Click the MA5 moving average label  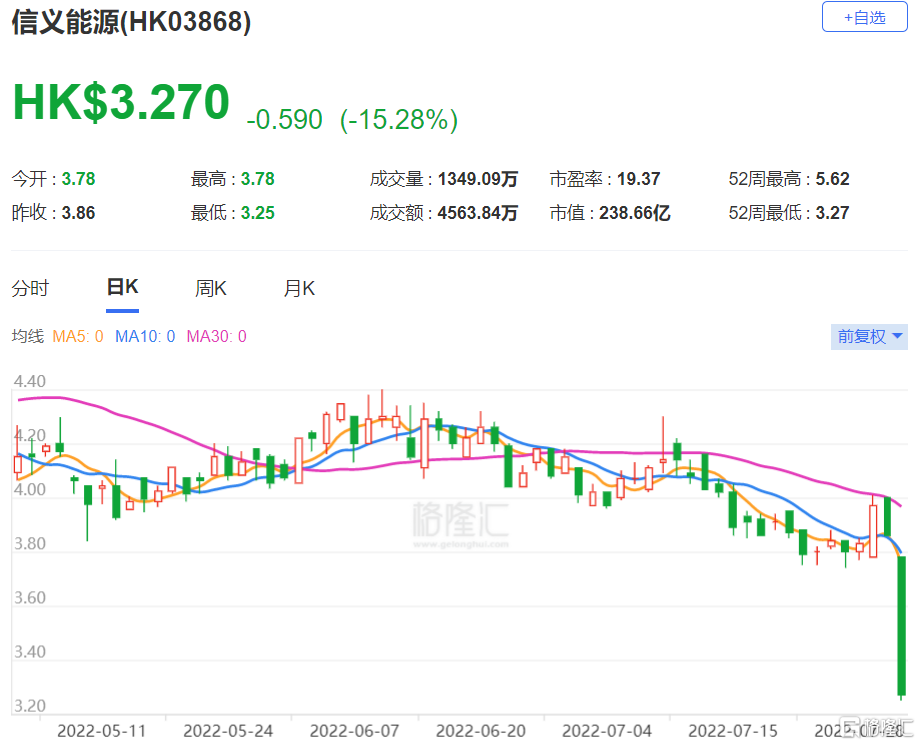coord(78,336)
